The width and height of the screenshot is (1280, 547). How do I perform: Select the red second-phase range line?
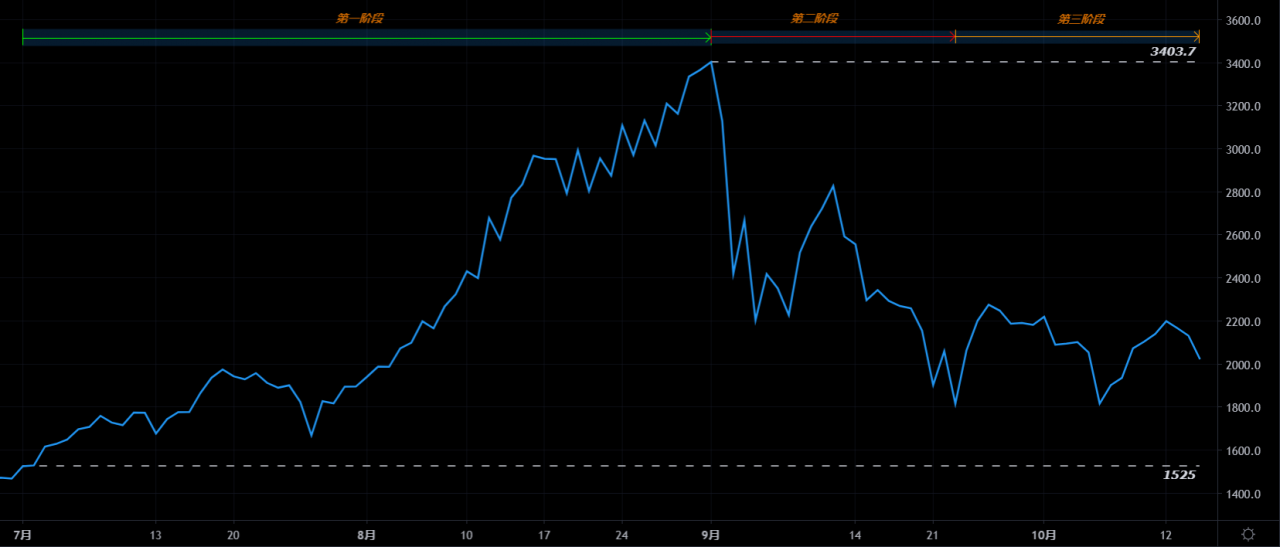(x=830, y=38)
